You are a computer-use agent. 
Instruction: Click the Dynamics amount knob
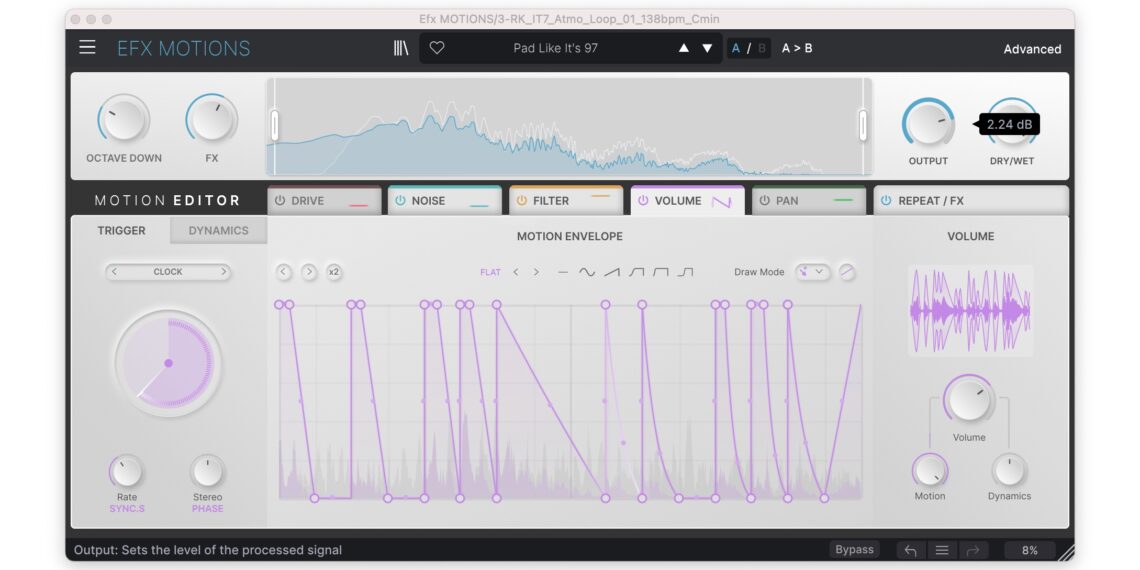click(x=1009, y=470)
